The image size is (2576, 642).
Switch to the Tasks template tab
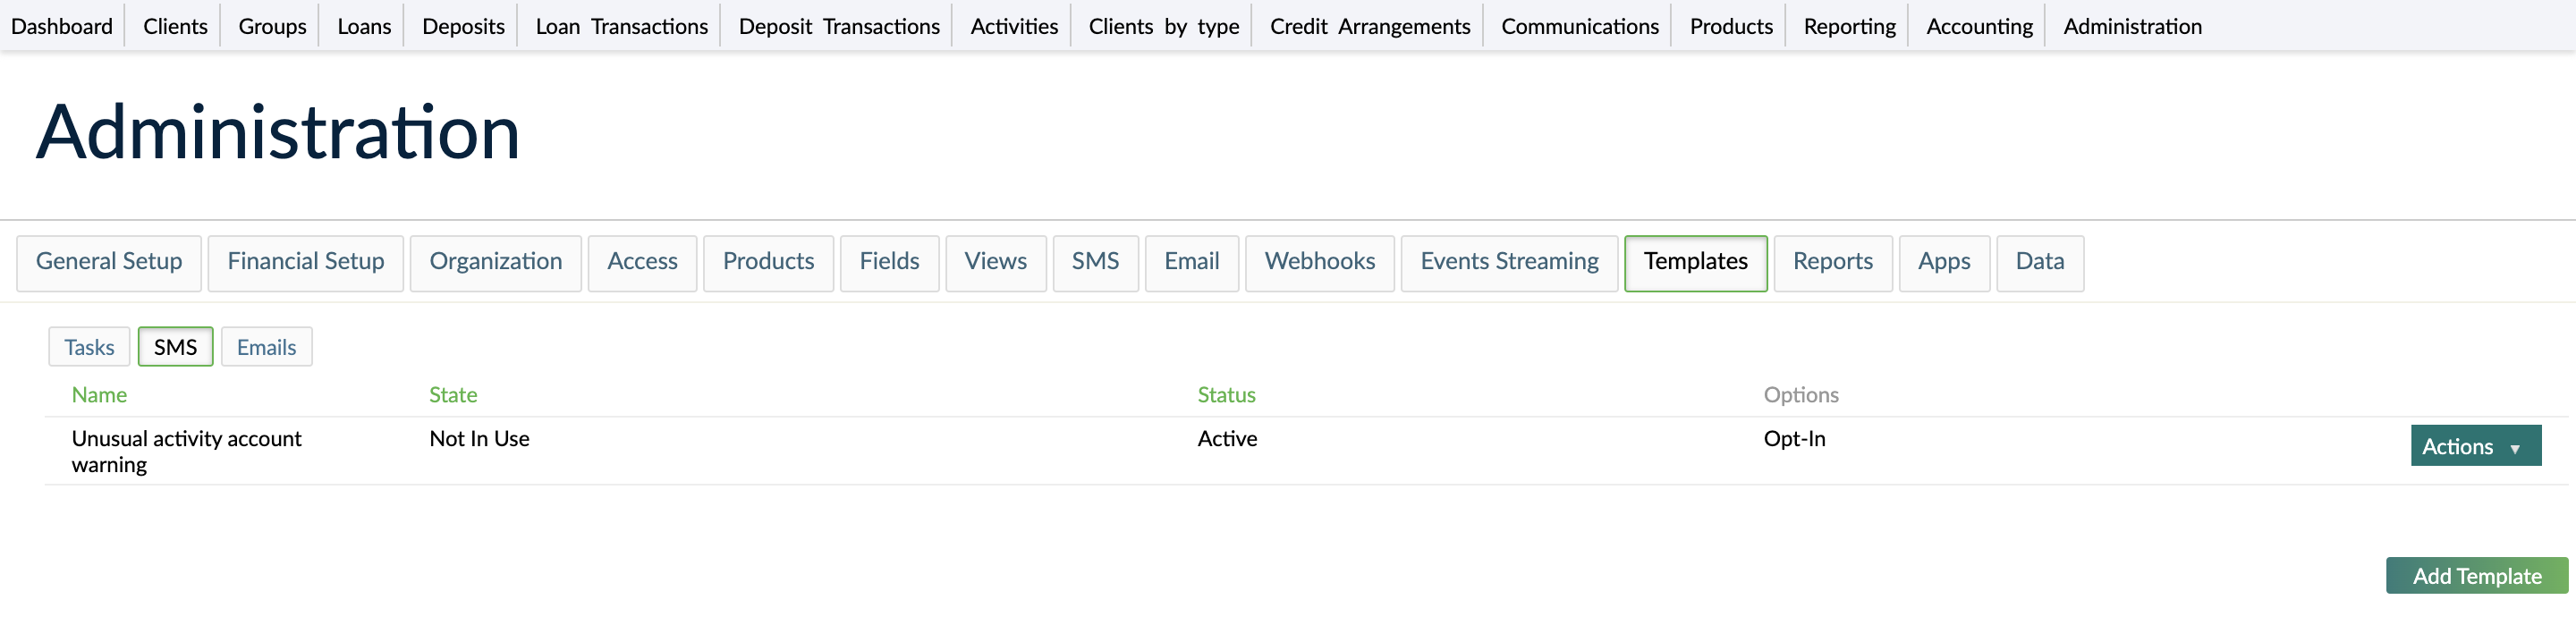(89, 346)
